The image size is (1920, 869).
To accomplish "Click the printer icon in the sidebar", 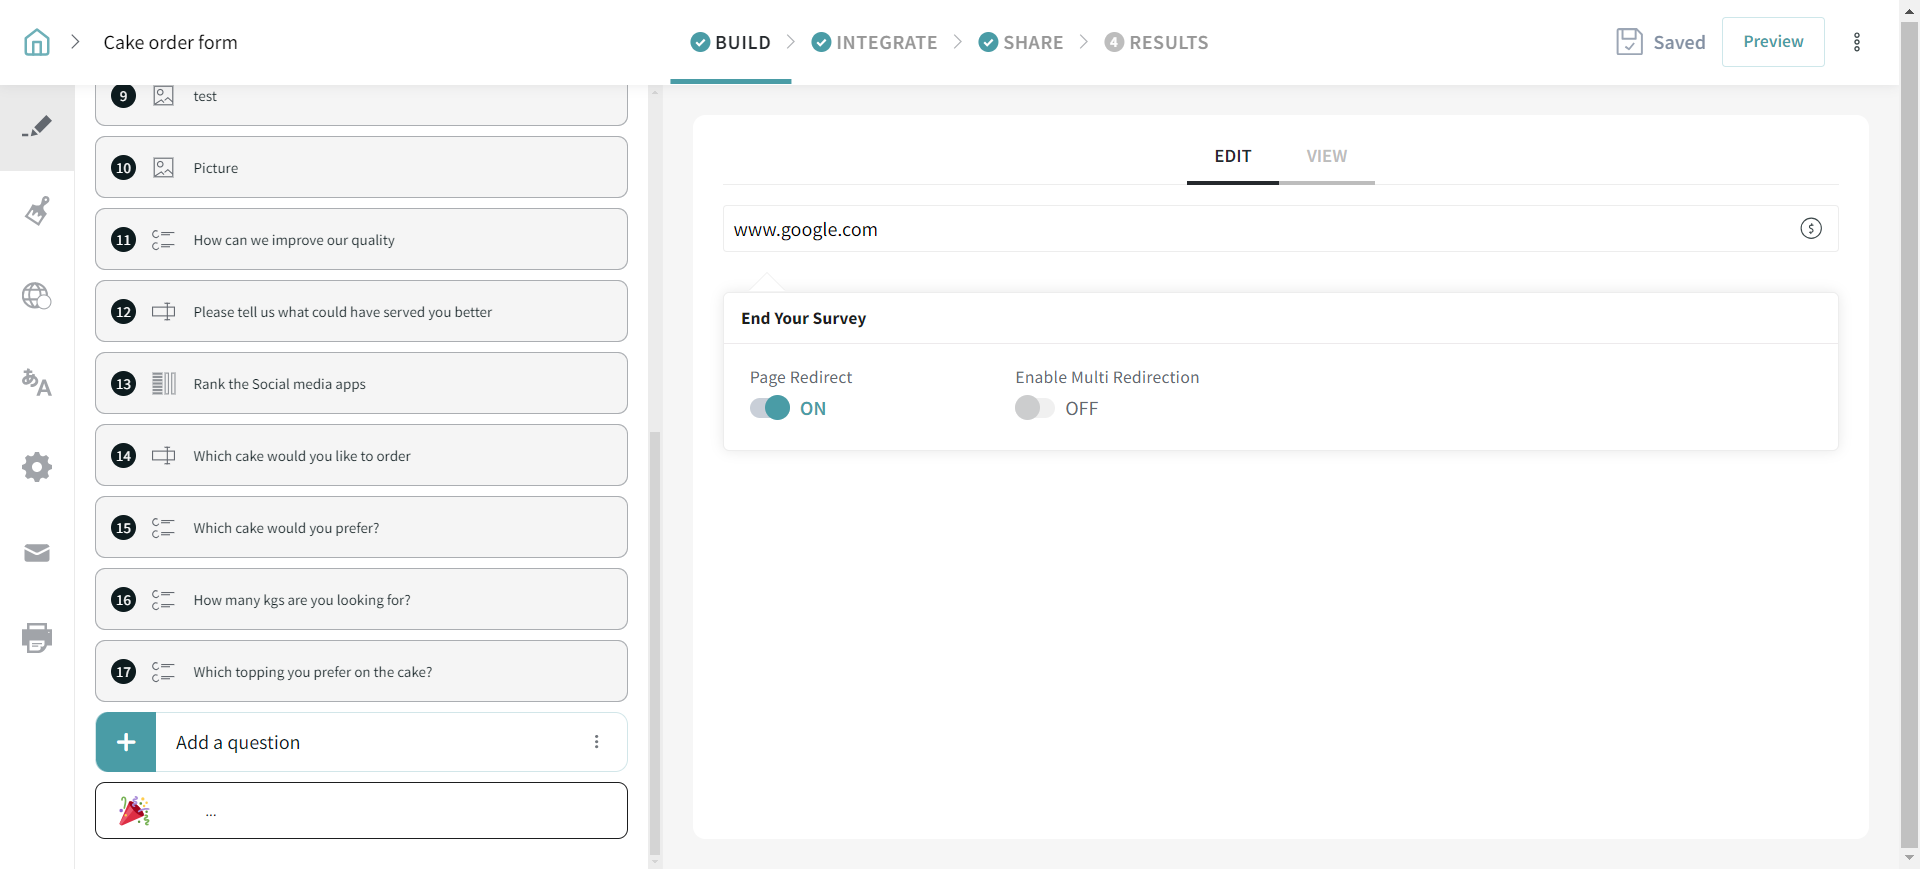I will point(37,638).
